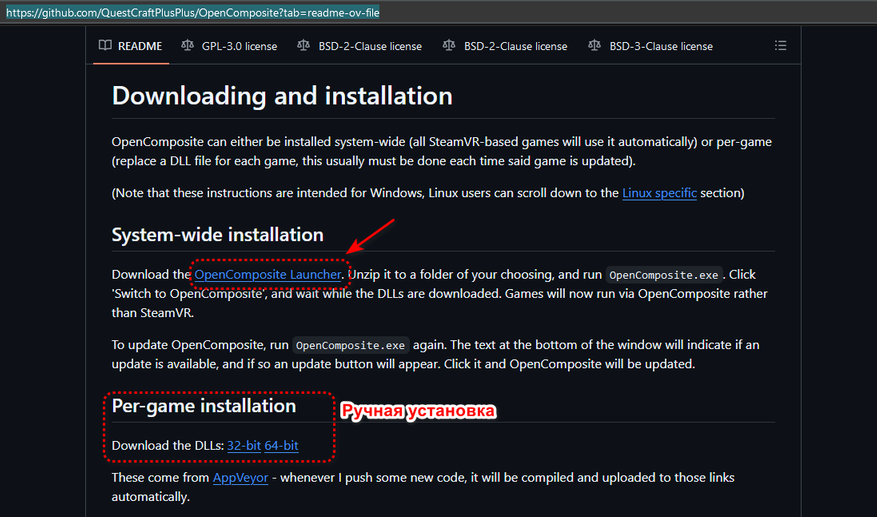Click the System-wide installation heading
Screen dimensions: 877x517
click(217, 235)
